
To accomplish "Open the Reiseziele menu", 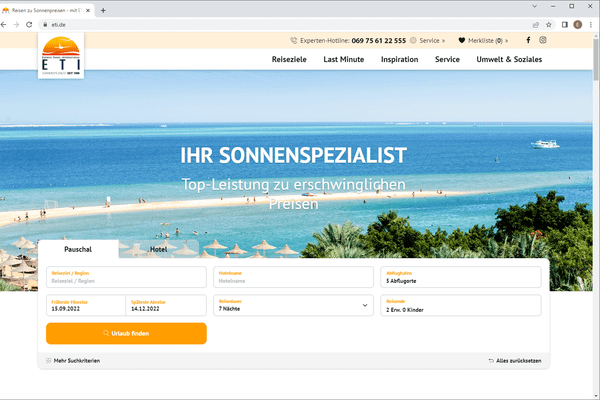I will click(289, 59).
